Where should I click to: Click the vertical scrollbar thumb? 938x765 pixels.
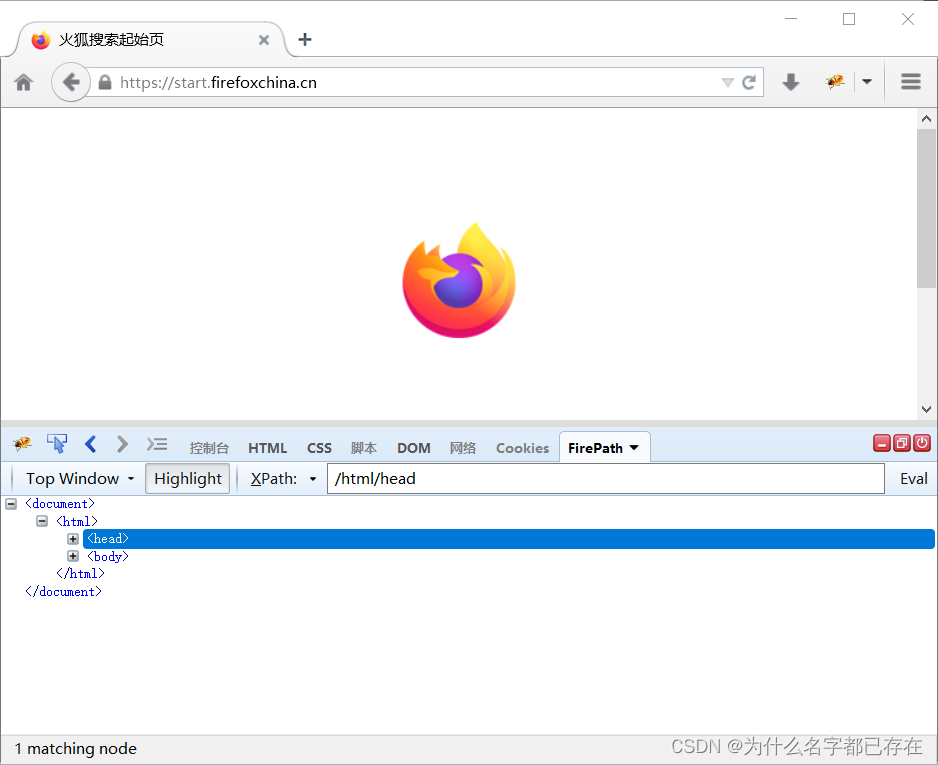[x=926, y=208]
